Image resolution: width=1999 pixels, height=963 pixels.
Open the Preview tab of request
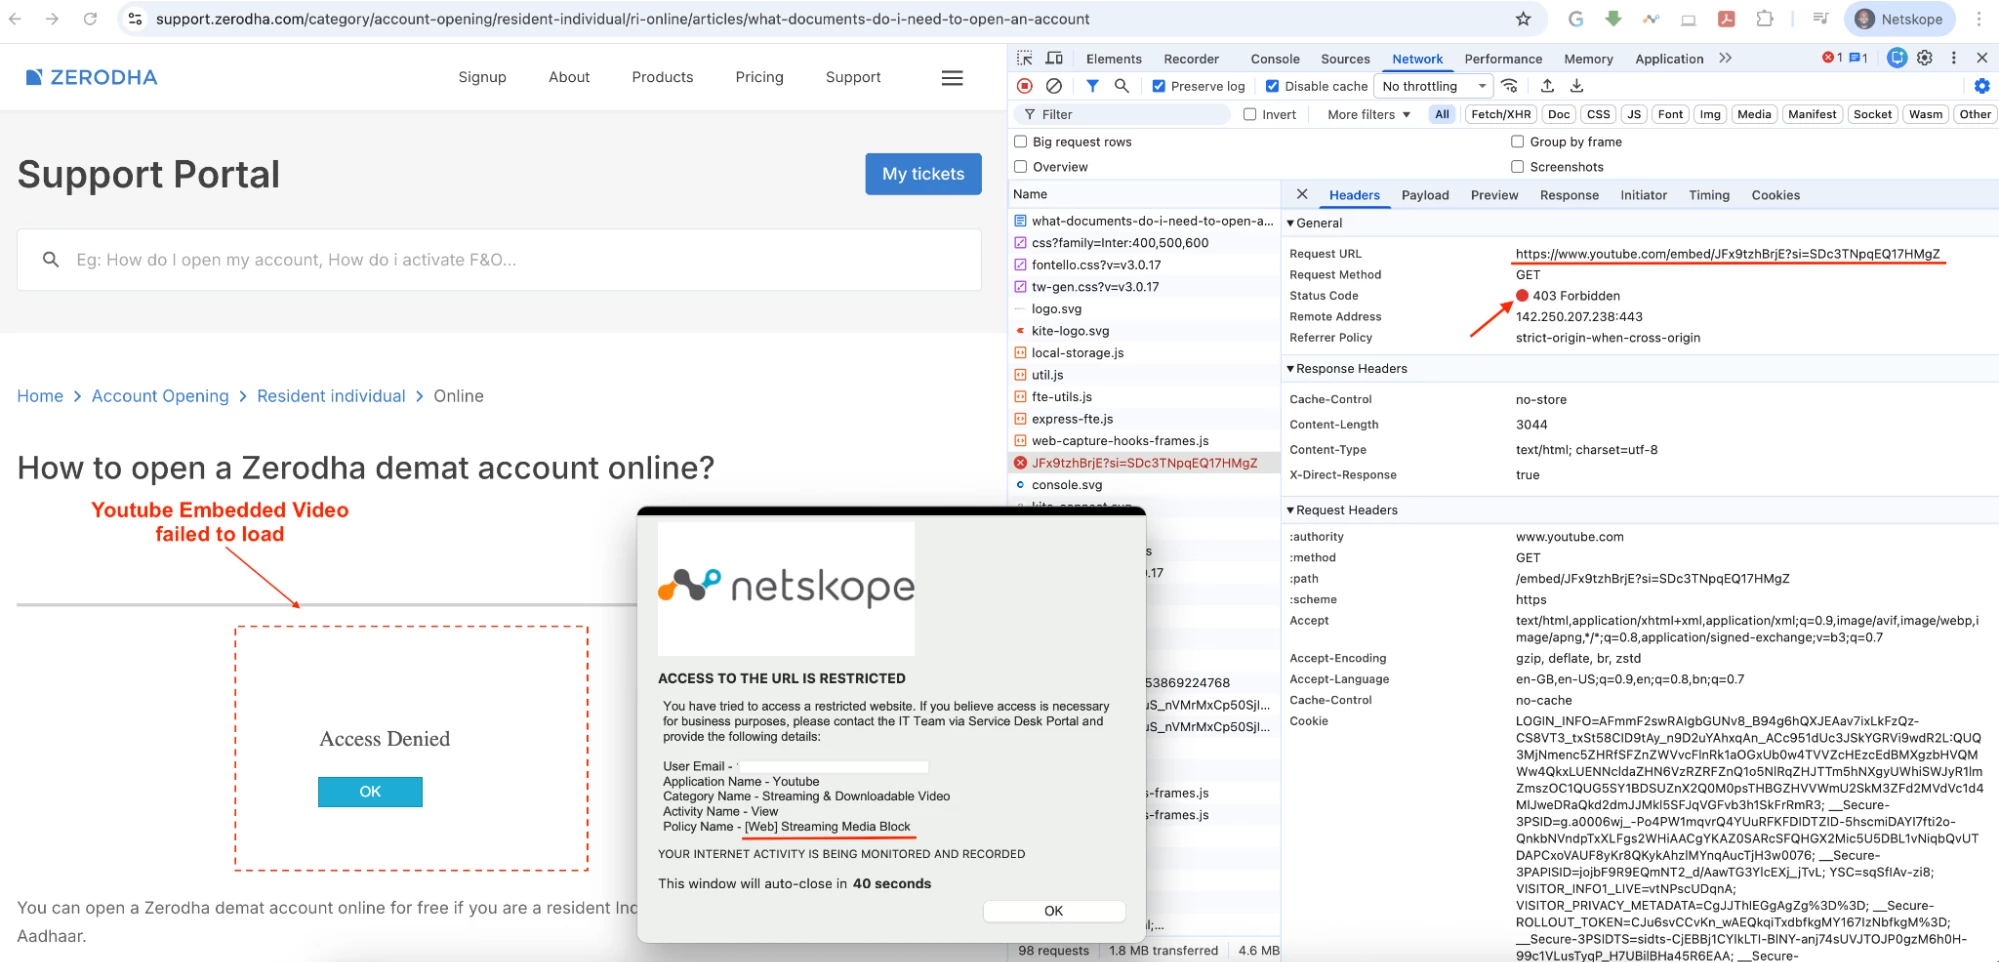point(1494,195)
